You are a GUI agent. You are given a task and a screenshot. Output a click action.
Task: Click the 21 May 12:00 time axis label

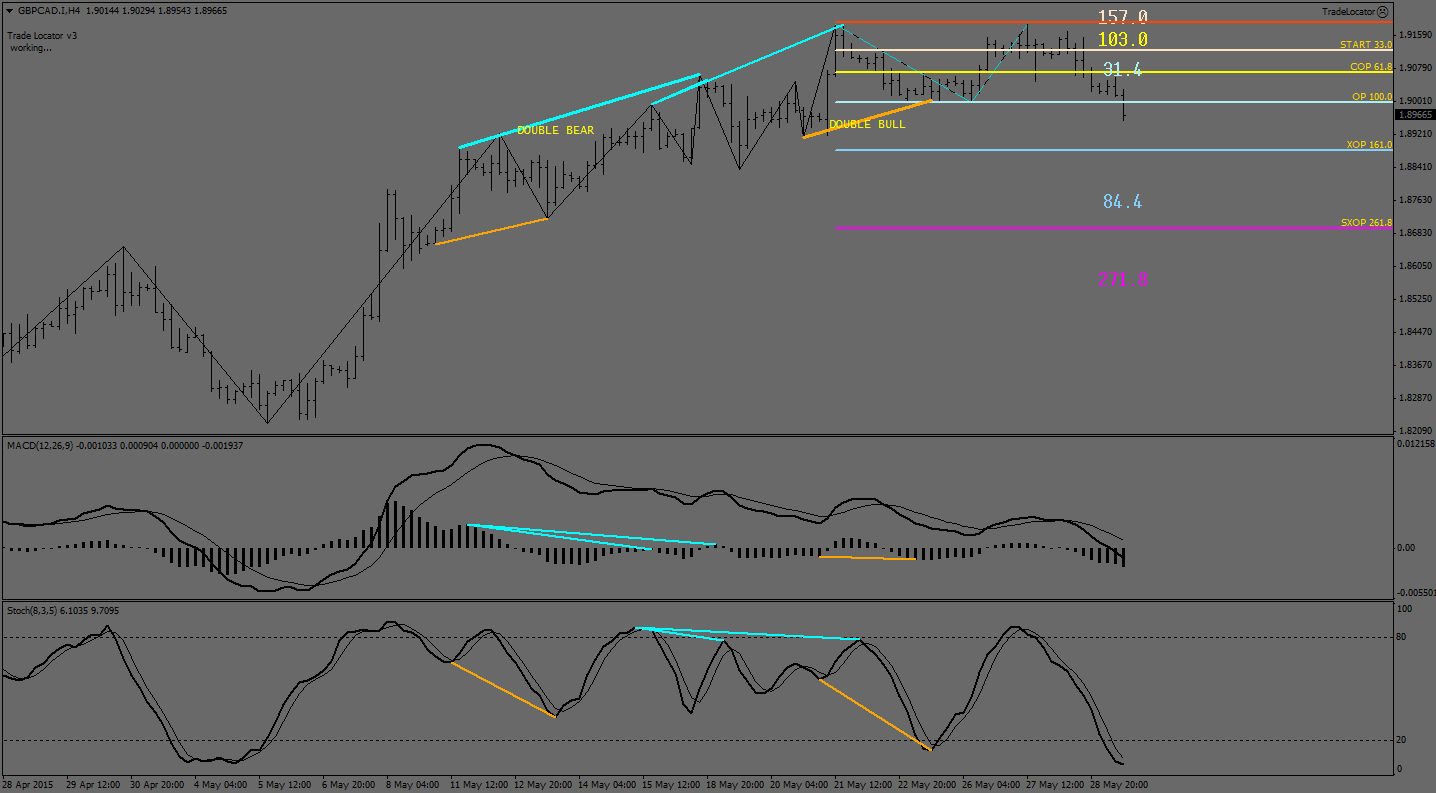pyautogui.click(x=863, y=785)
